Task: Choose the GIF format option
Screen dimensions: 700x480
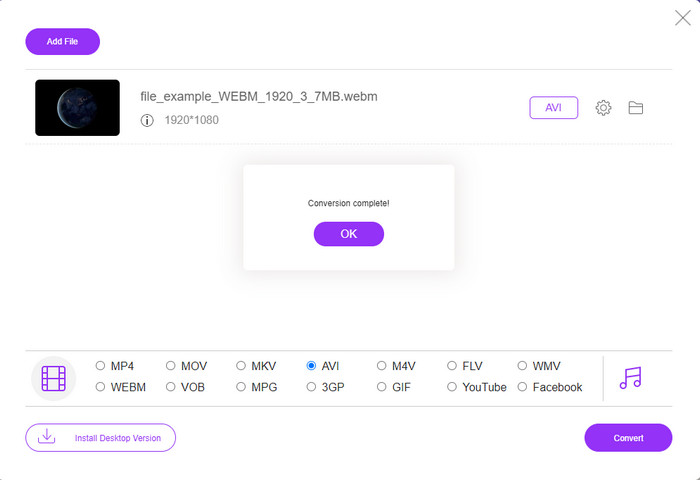Action: tap(382, 387)
